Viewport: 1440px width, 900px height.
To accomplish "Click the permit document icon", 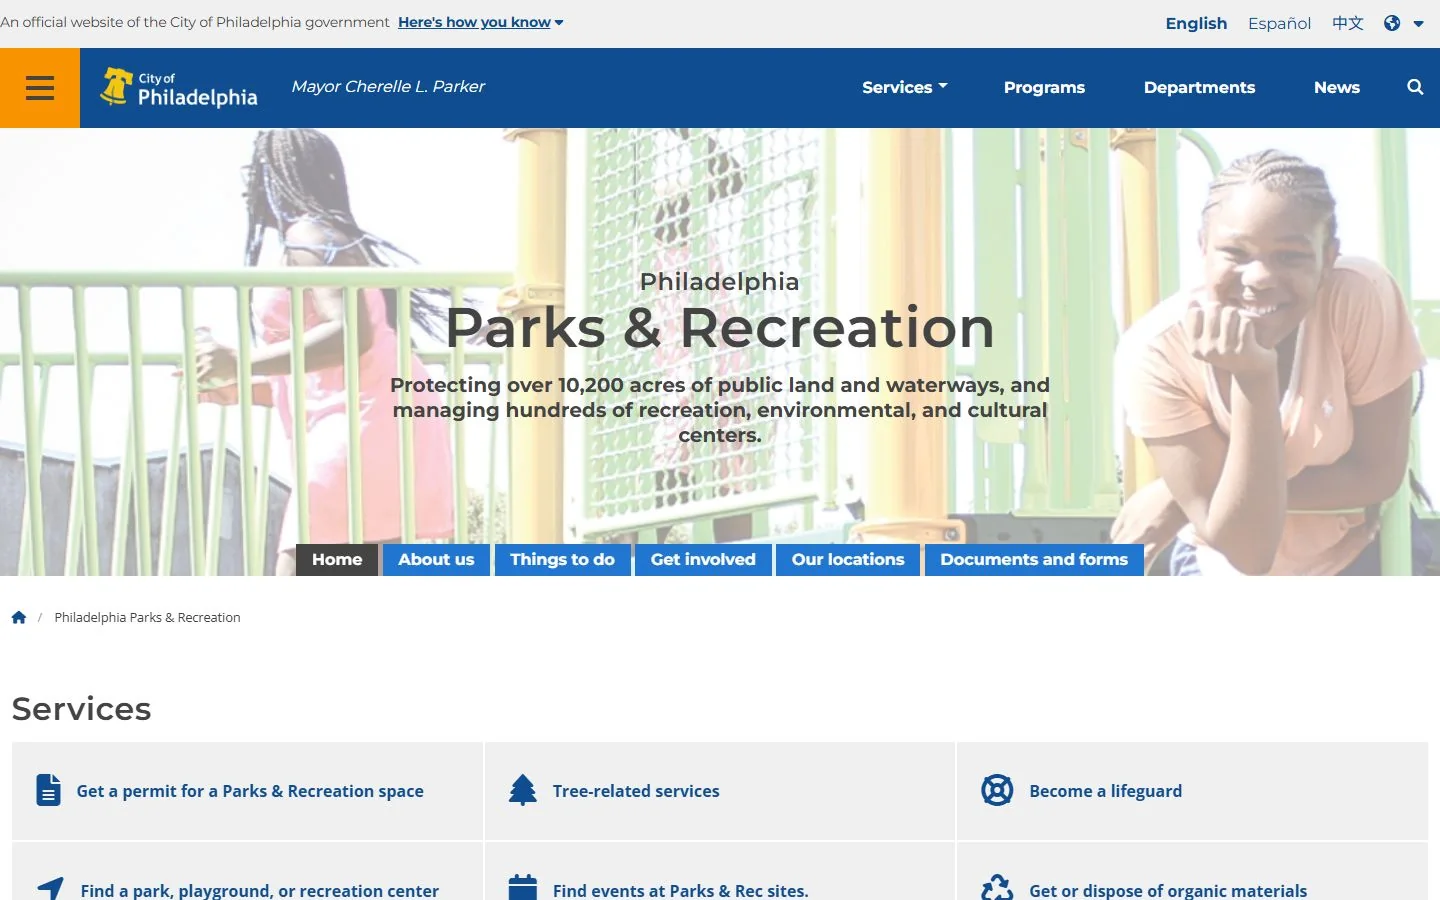I will click(49, 790).
